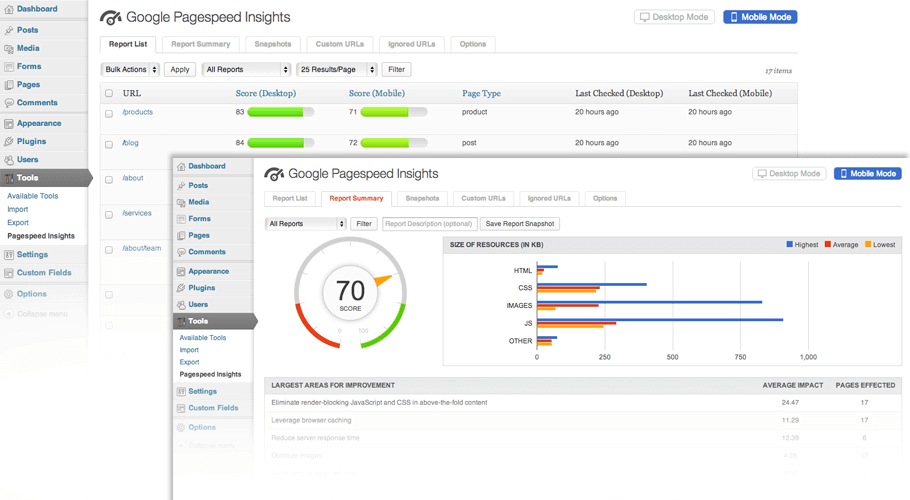Click Pages icon in back window sidebar
This screenshot has height=500, width=910.
coord(9,85)
